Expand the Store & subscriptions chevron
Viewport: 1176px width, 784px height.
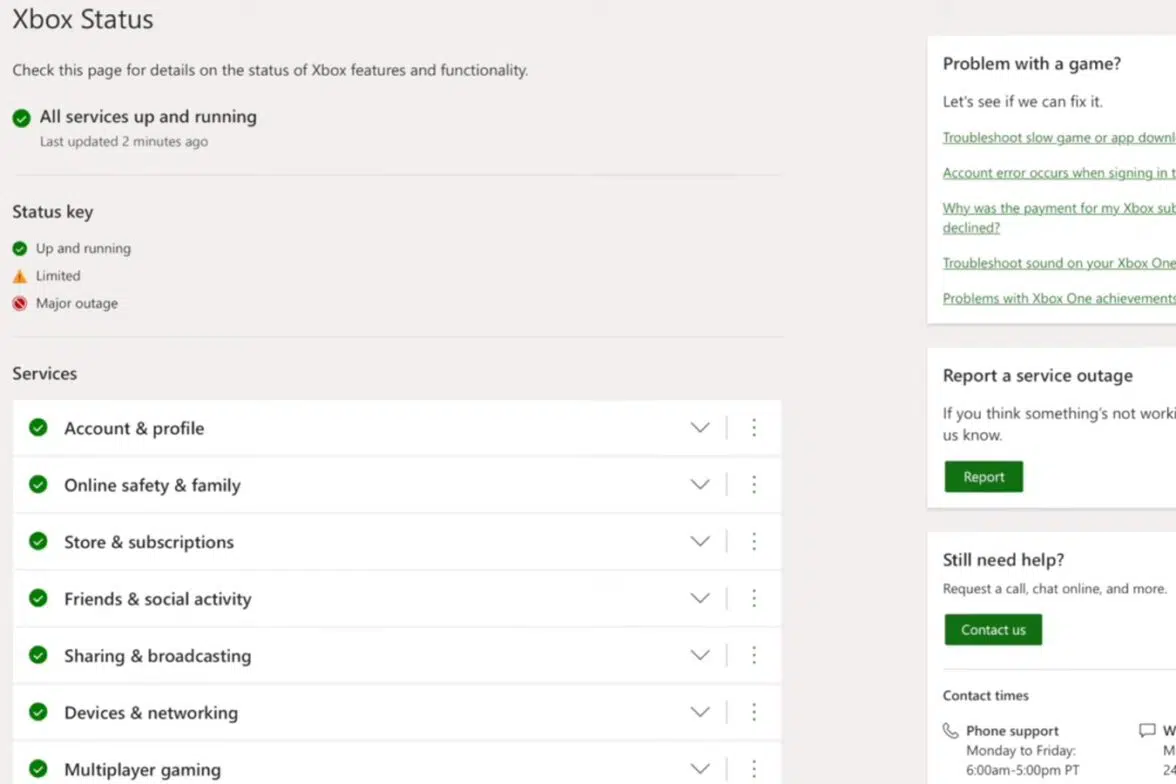[700, 542]
